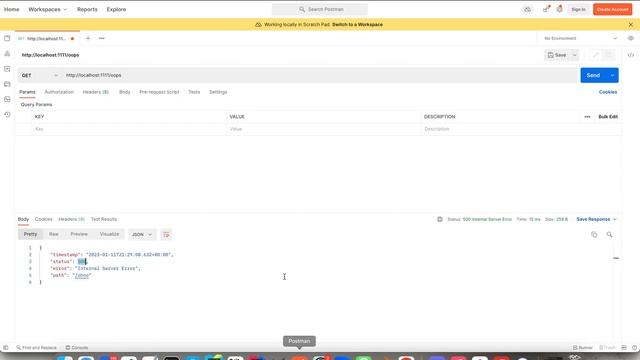Select the response Headers tab
This screenshot has height=360, width=640.
(71, 220)
